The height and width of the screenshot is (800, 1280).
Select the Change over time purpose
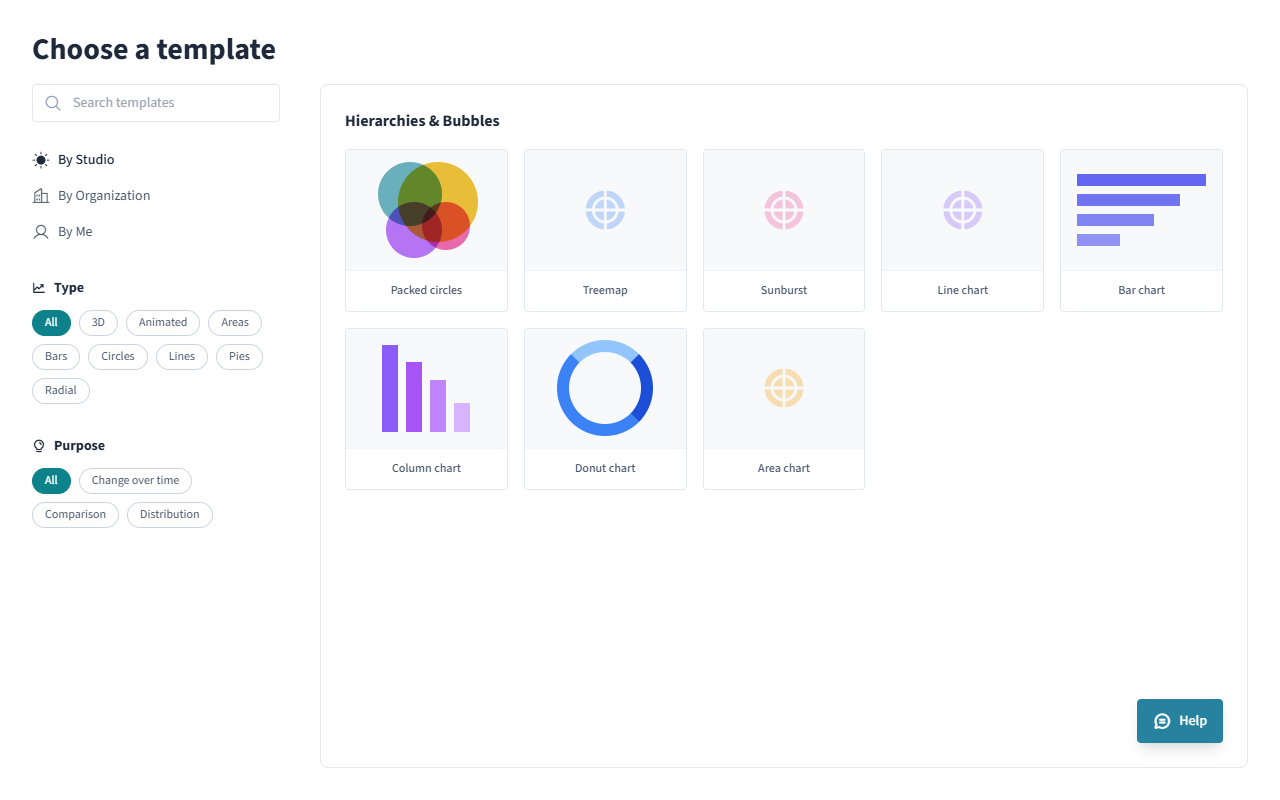(x=135, y=481)
